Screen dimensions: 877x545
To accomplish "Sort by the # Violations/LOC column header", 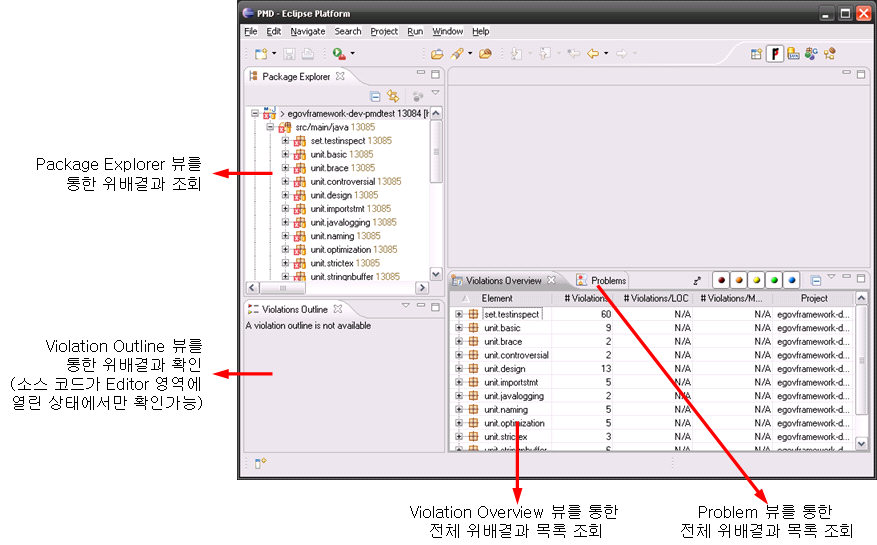I will tap(655, 298).
